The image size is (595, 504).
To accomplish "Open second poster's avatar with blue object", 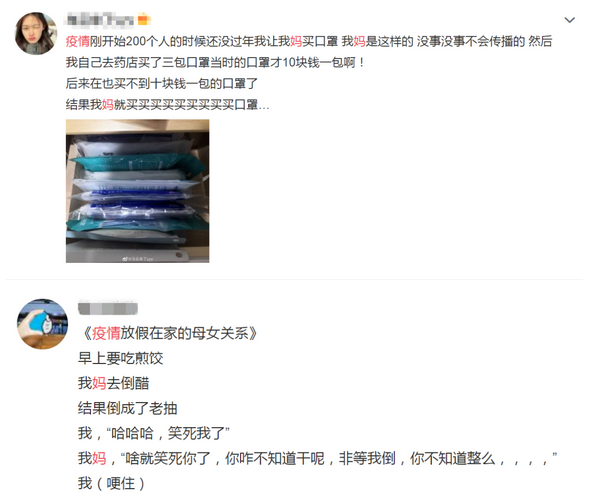I will tap(42, 324).
